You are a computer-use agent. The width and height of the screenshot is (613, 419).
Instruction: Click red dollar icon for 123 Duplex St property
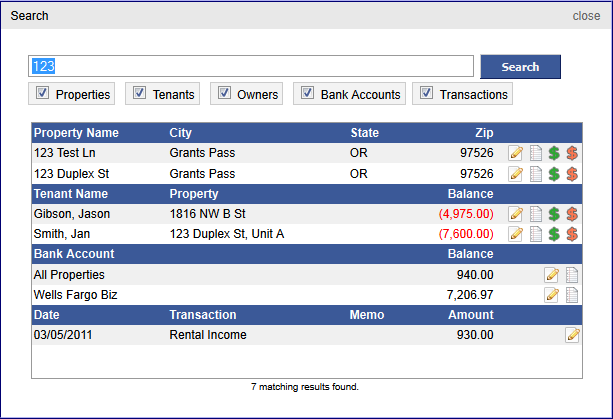tap(572, 173)
